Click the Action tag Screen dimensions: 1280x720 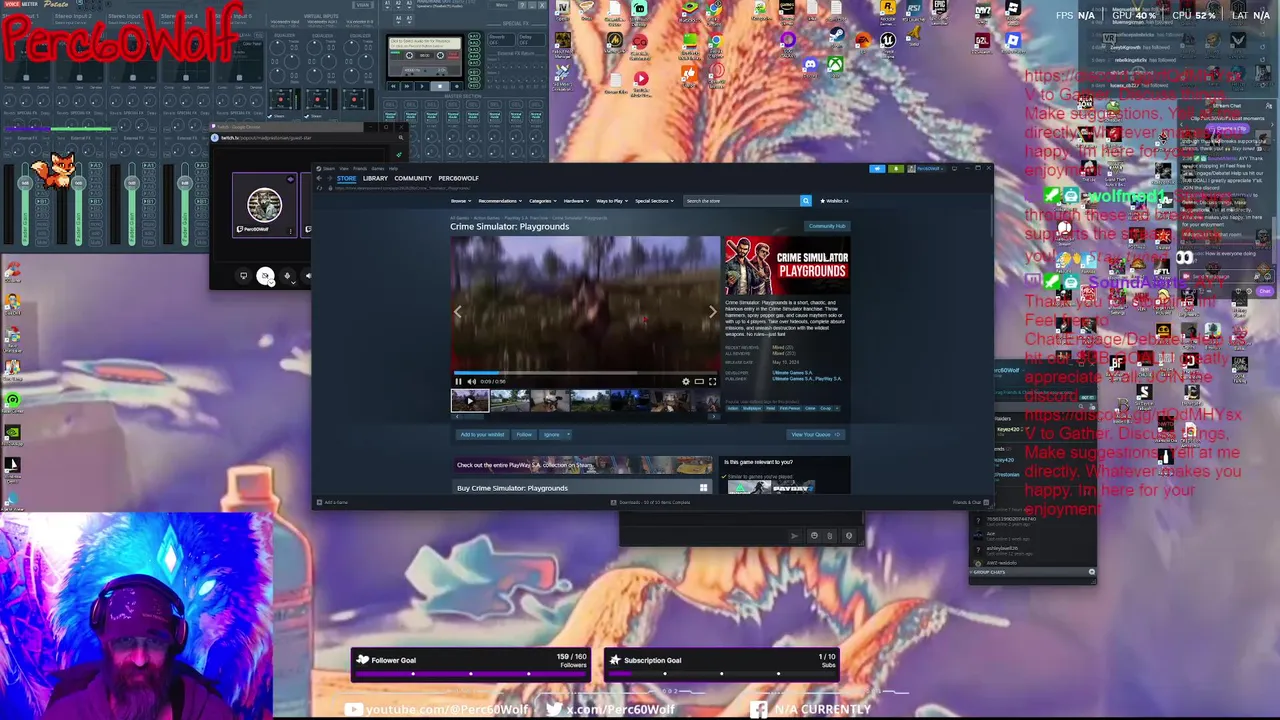(733, 408)
